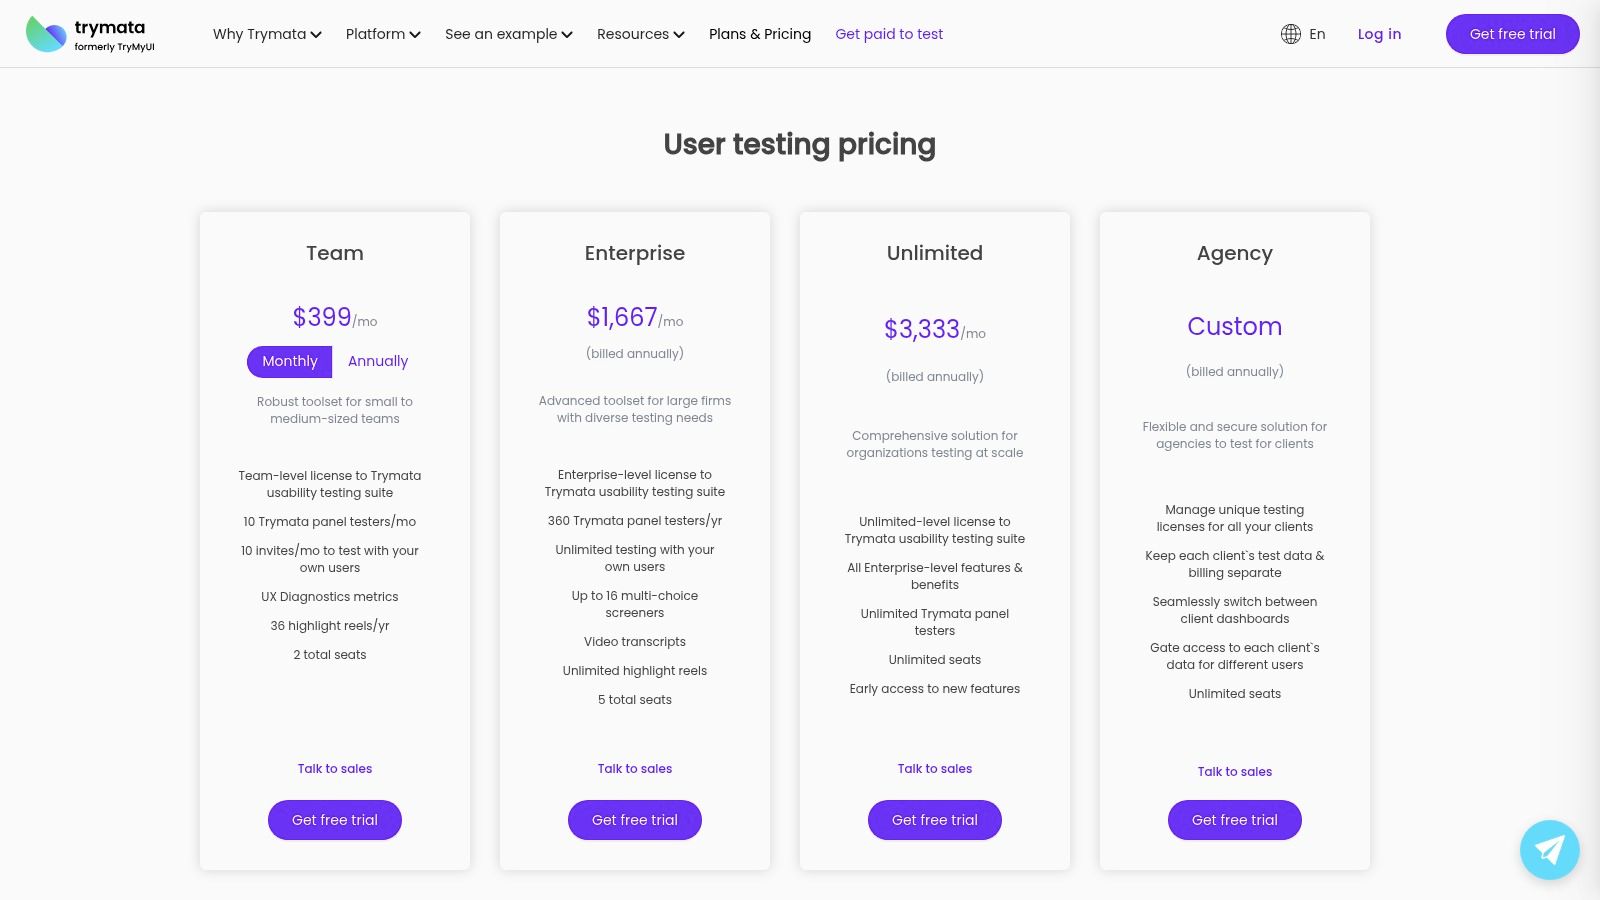Click the trymata logo

tap(90, 33)
